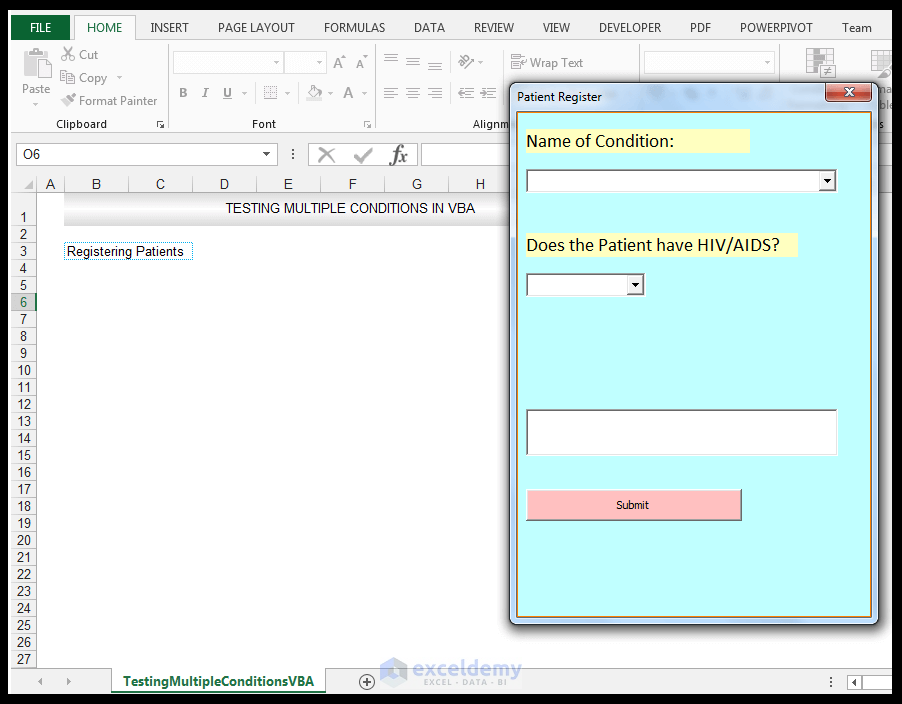Click the Borders icon
The height and width of the screenshot is (704, 902).
tap(270, 93)
